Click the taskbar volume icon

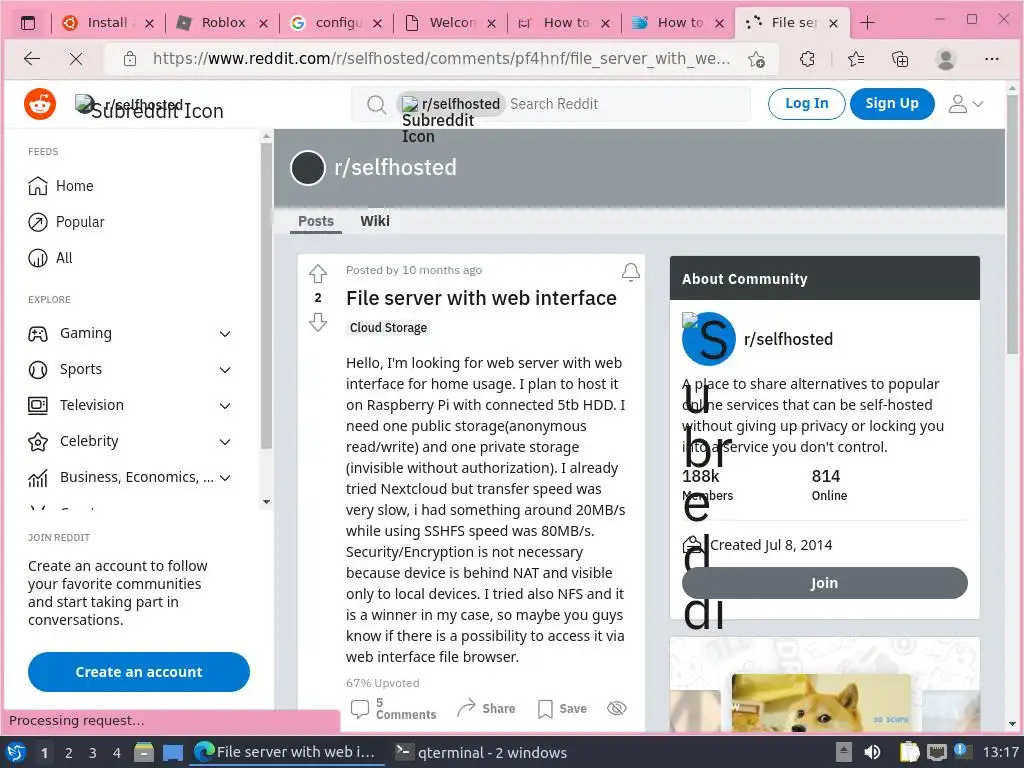[x=872, y=752]
